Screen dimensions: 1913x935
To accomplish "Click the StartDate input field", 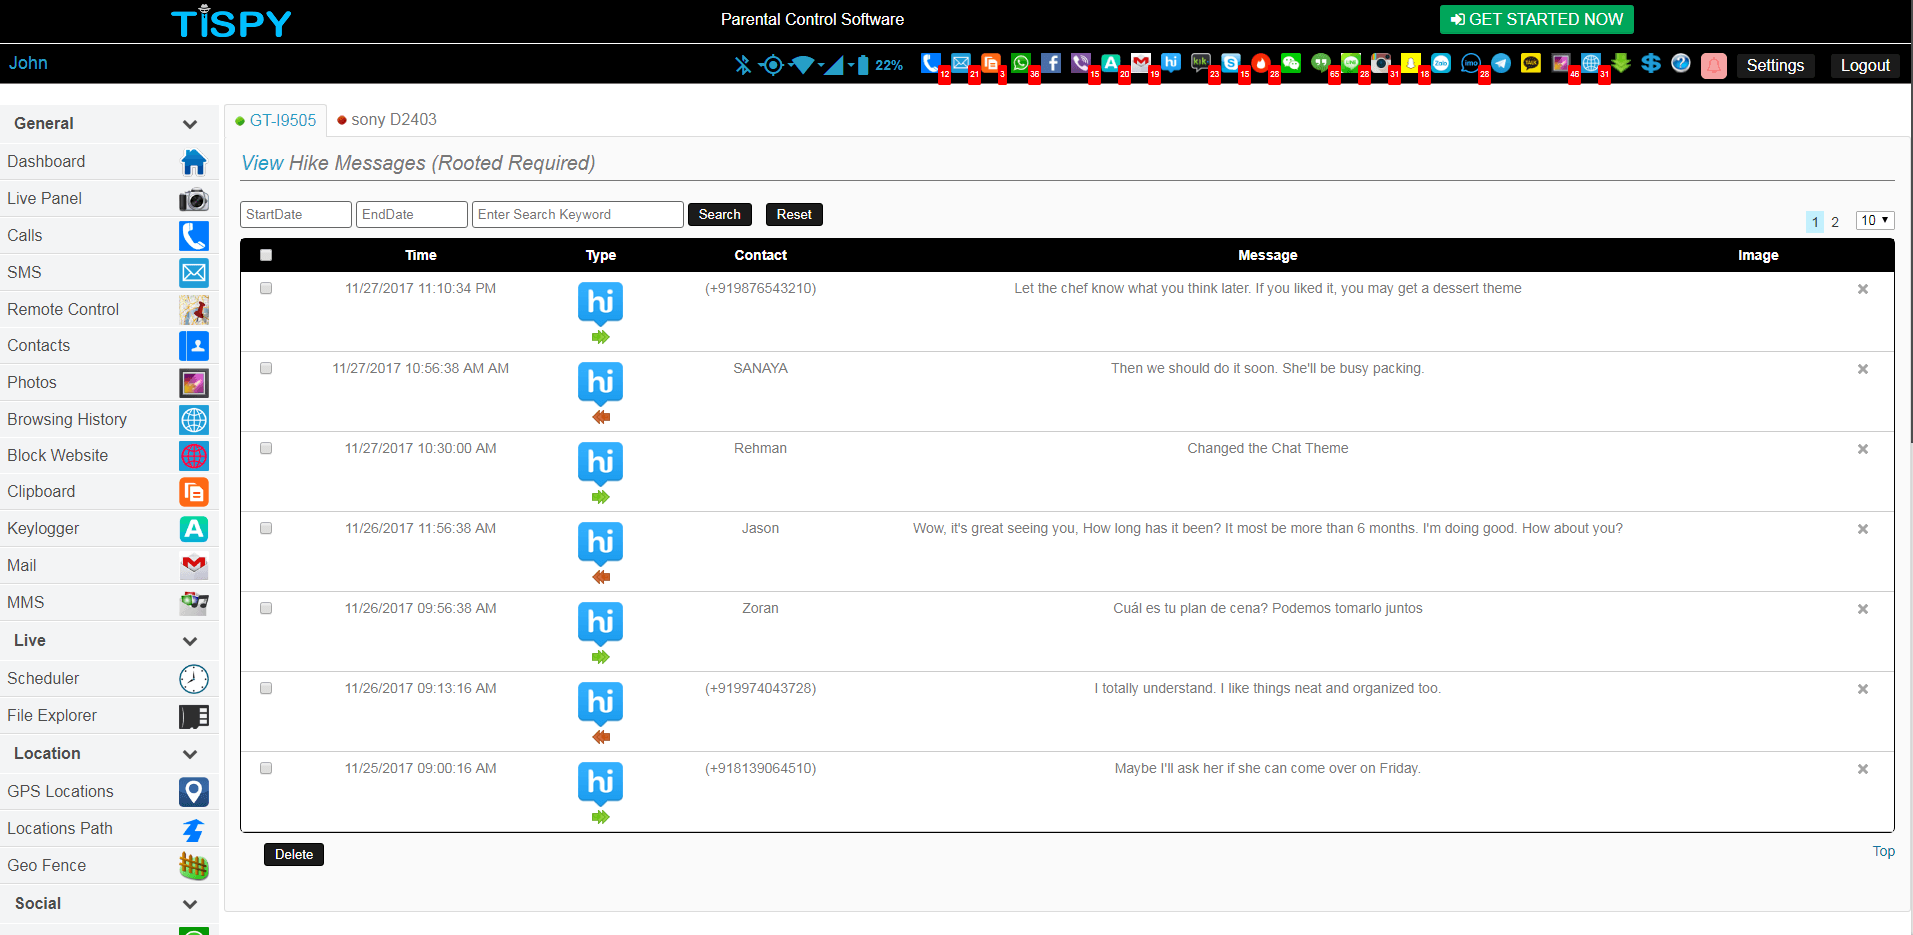I will pos(296,215).
